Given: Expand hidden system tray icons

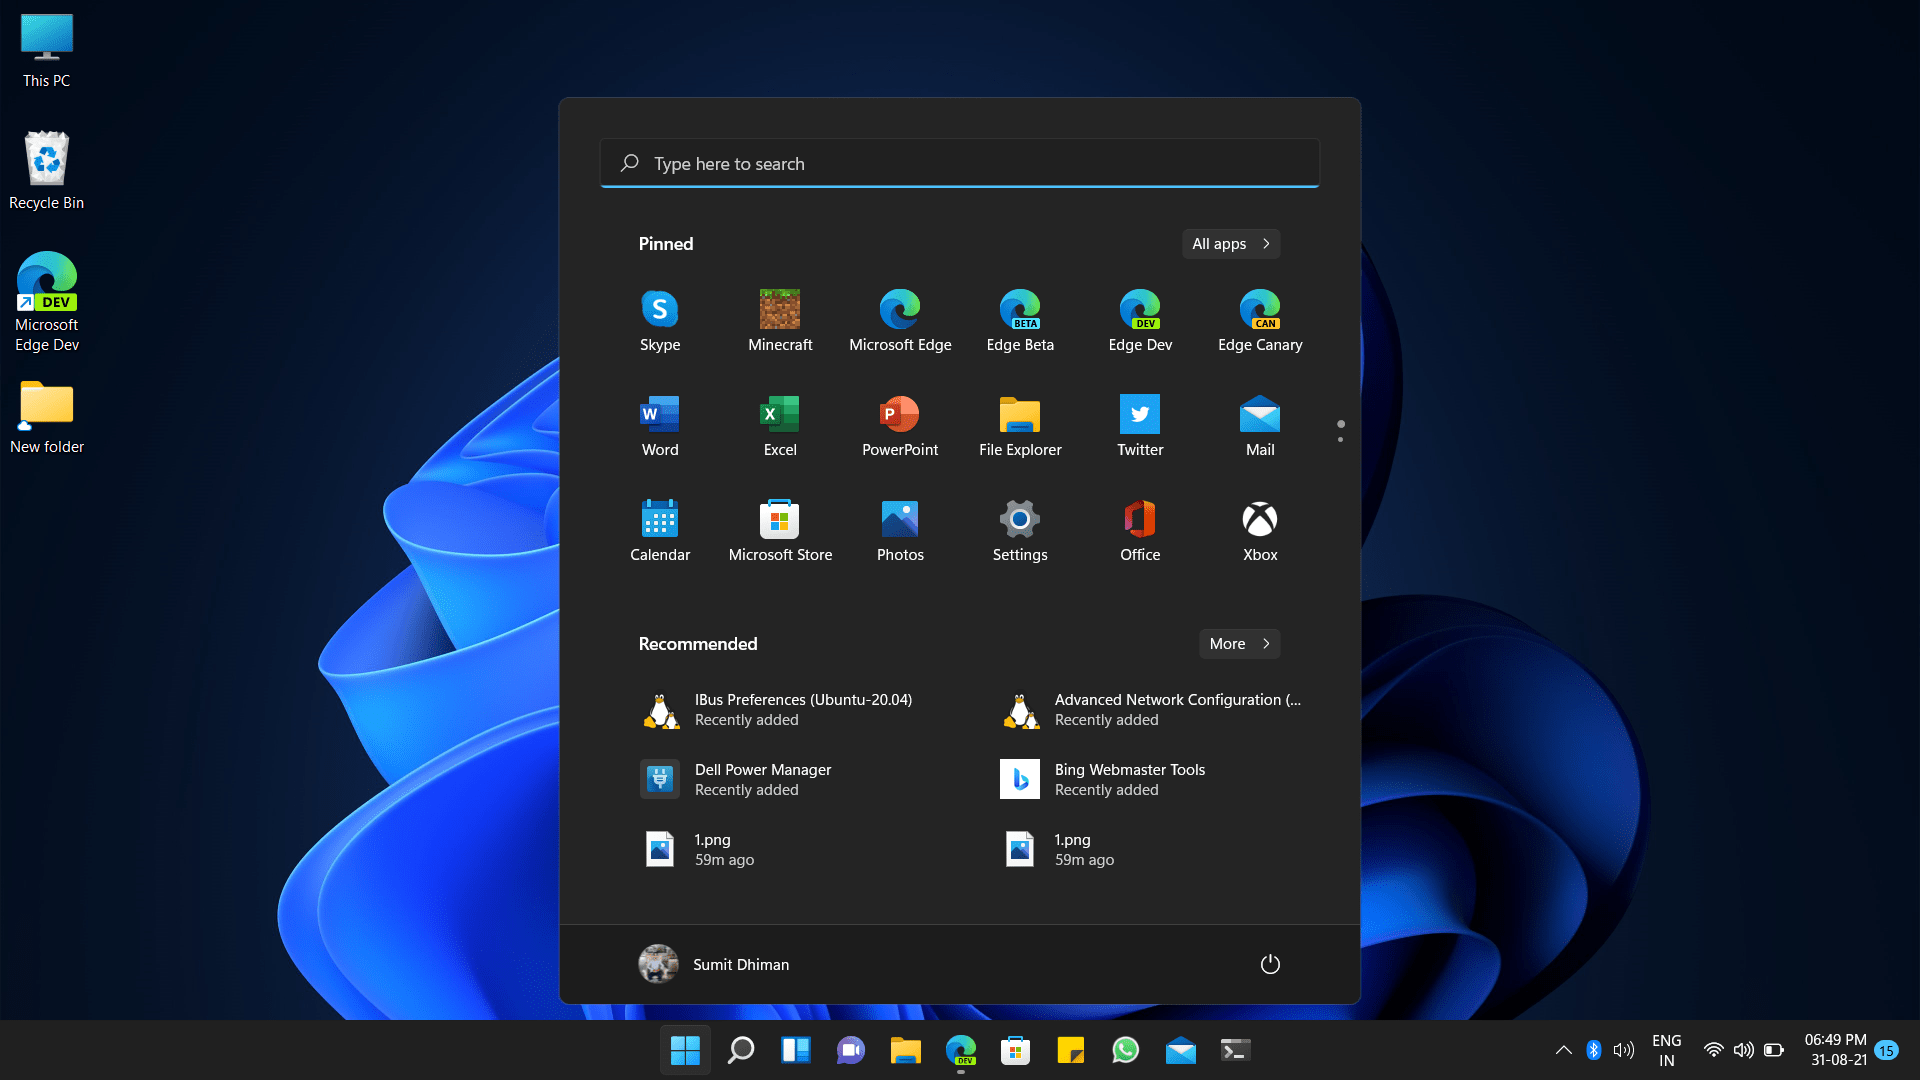Looking at the screenshot, I should [1563, 1050].
